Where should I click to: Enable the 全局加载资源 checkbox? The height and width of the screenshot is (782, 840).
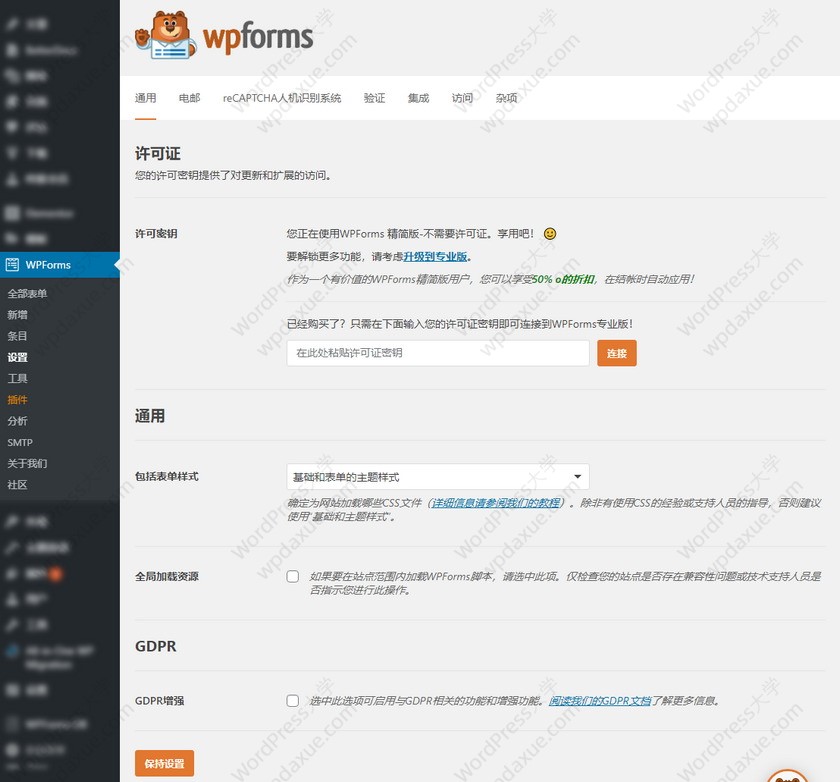pos(292,576)
